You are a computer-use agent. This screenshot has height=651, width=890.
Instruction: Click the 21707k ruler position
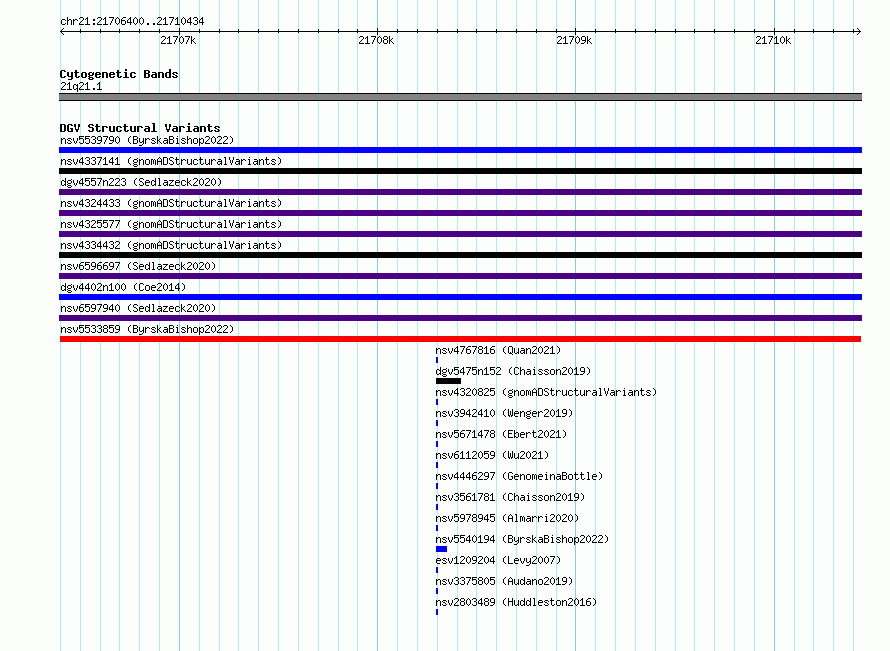[178, 40]
